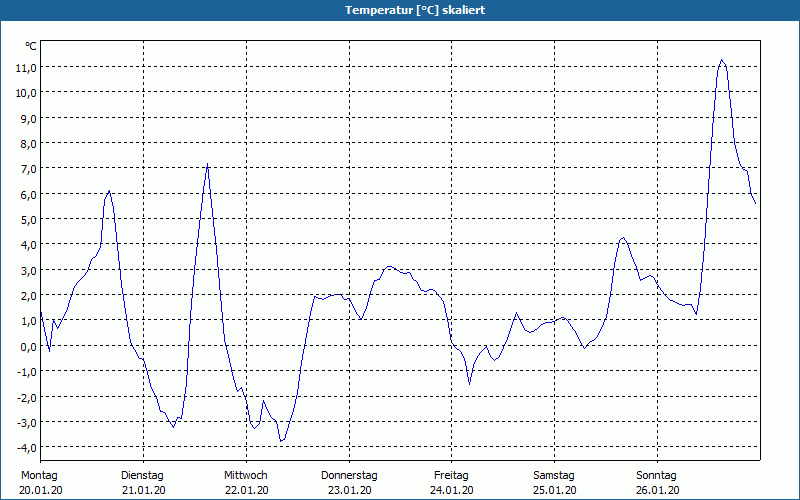
Task: Select the Mittwoch 22.01.20 date label
Action: click(245, 482)
